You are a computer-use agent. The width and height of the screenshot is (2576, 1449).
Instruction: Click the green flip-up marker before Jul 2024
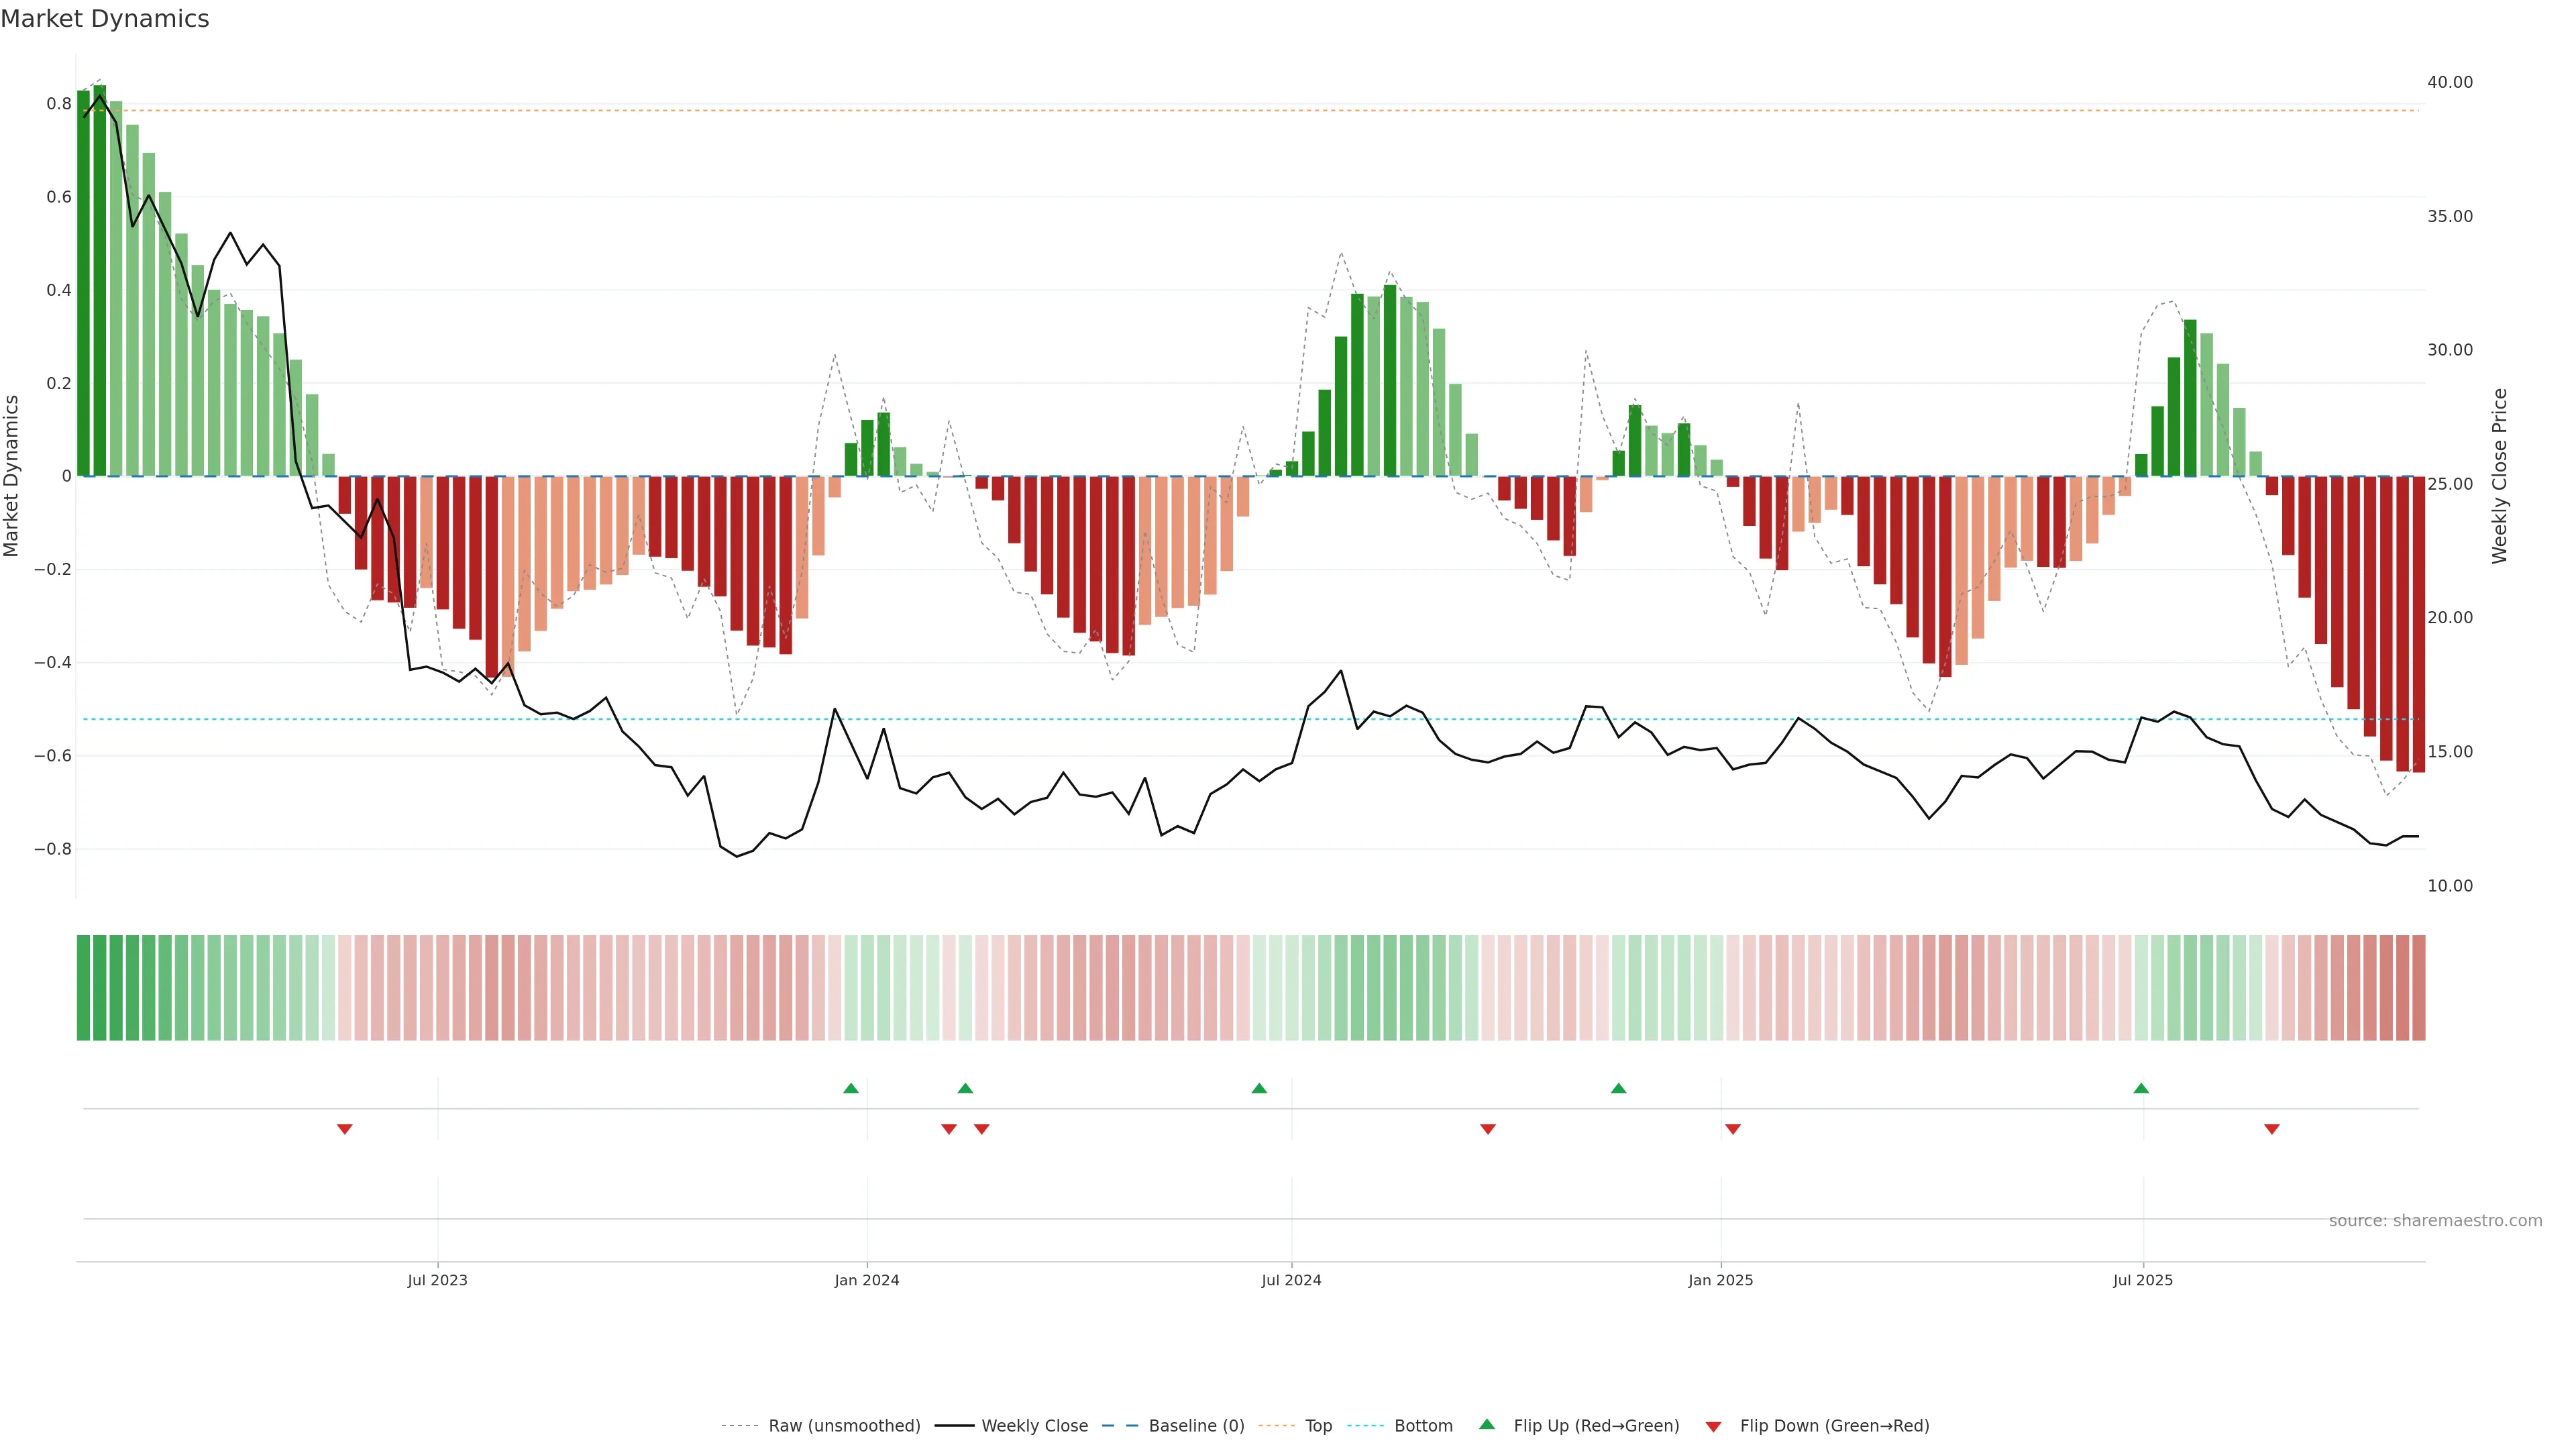point(1259,1088)
